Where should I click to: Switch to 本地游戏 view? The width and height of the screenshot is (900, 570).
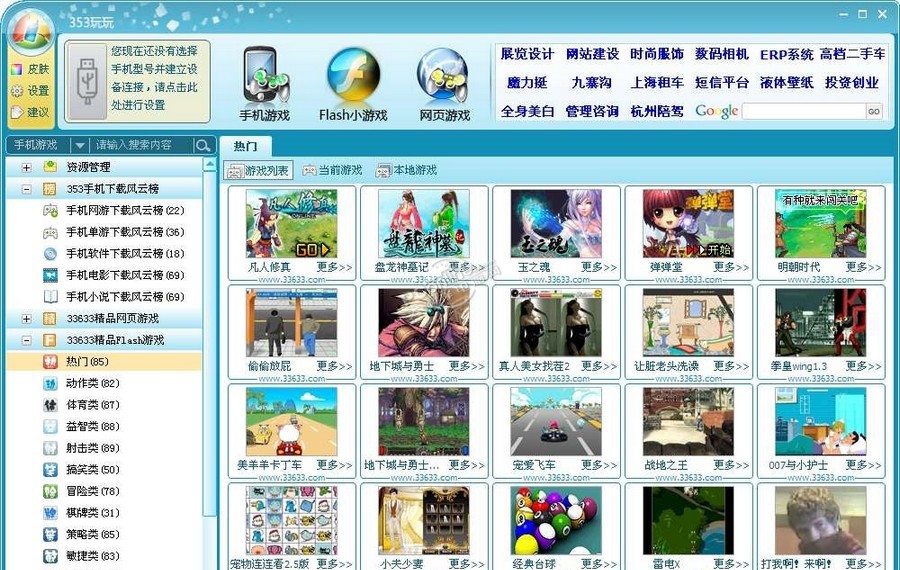(407, 170)
